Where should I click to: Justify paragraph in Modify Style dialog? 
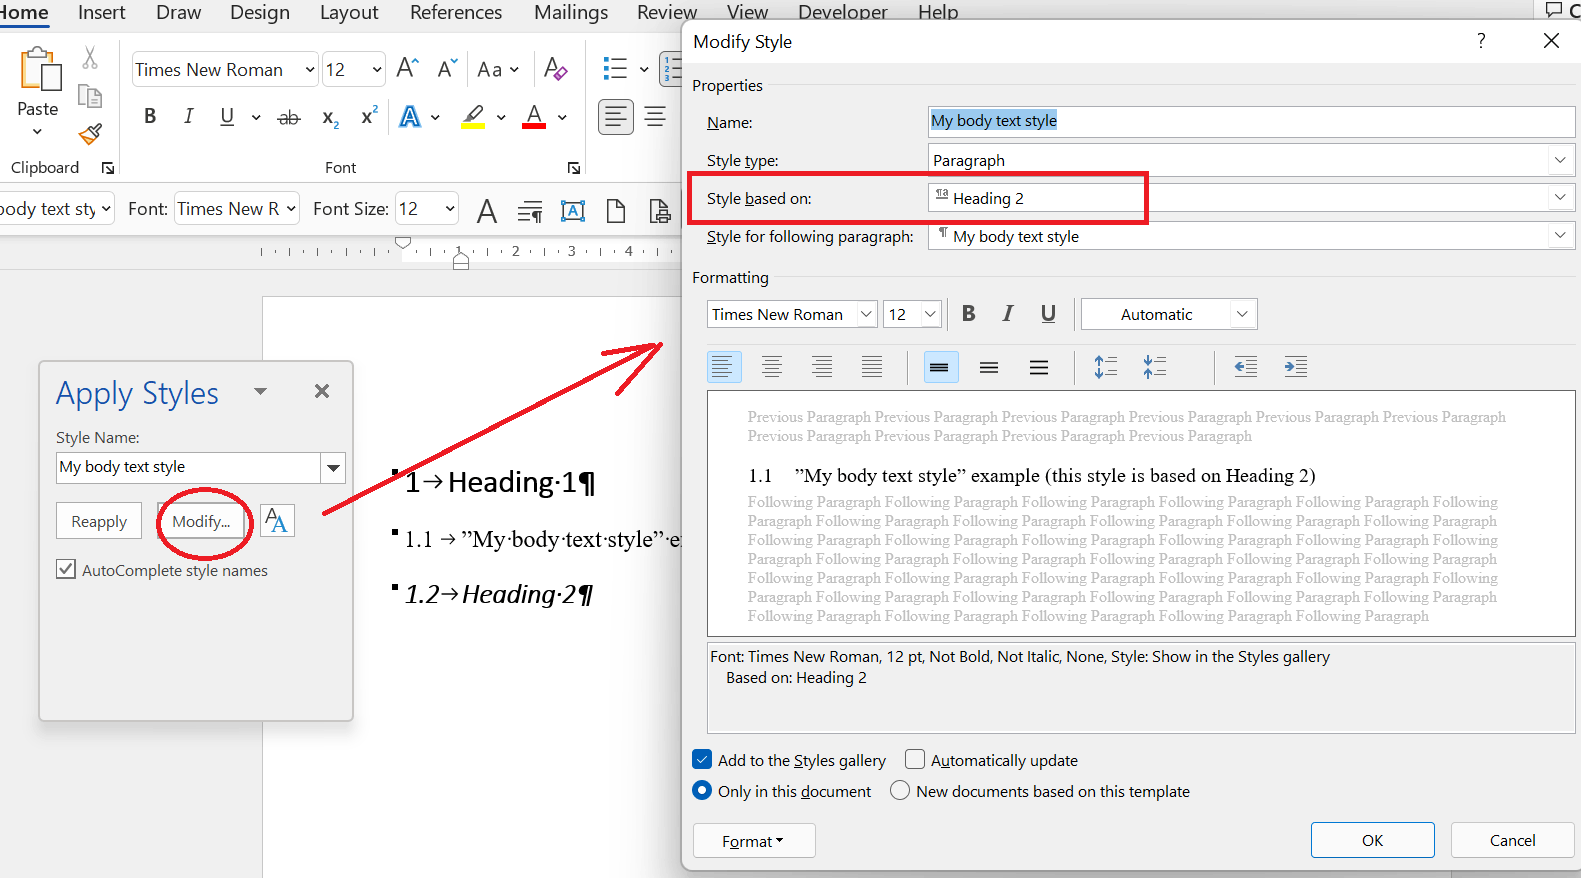(872, 367)
